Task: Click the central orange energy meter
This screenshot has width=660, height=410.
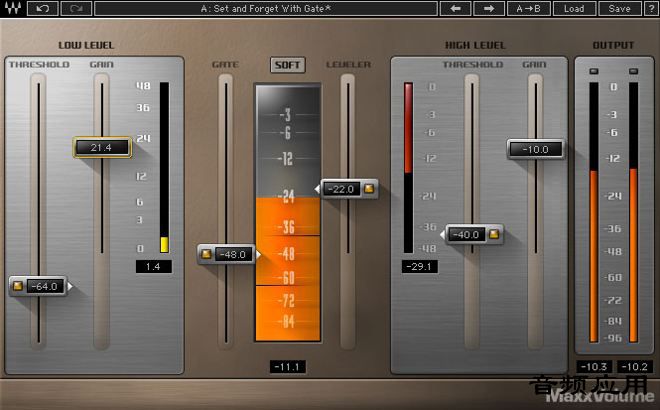Action: [288, 212]
